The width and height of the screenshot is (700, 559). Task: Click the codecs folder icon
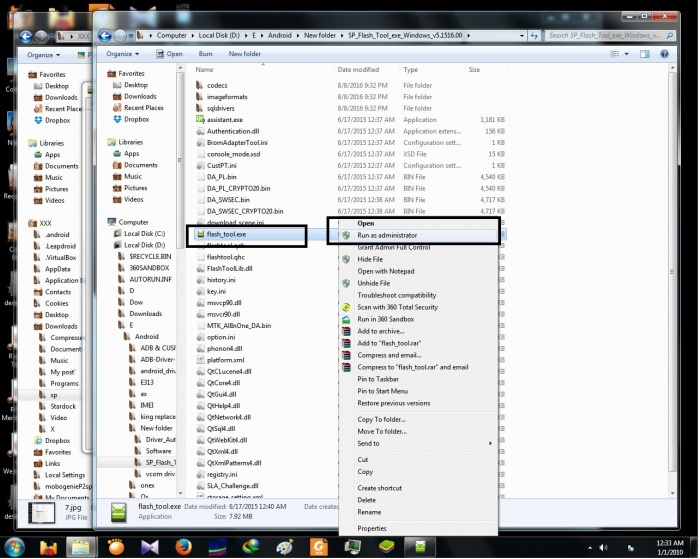tap(200, 85)
